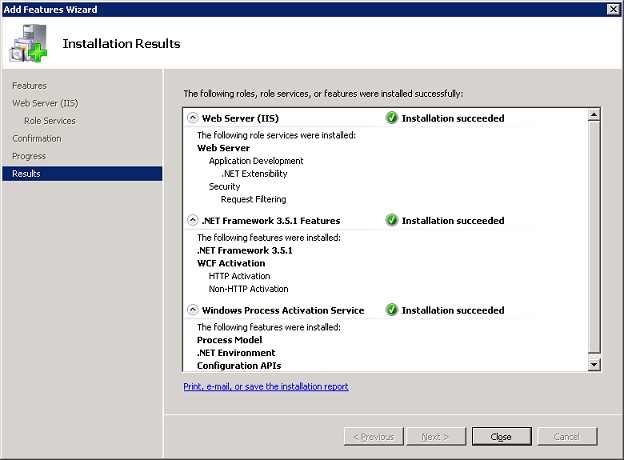624x460 pixels.
Task: Open the Print, e-mail, or save installation report link
Action: coord(266,386)
